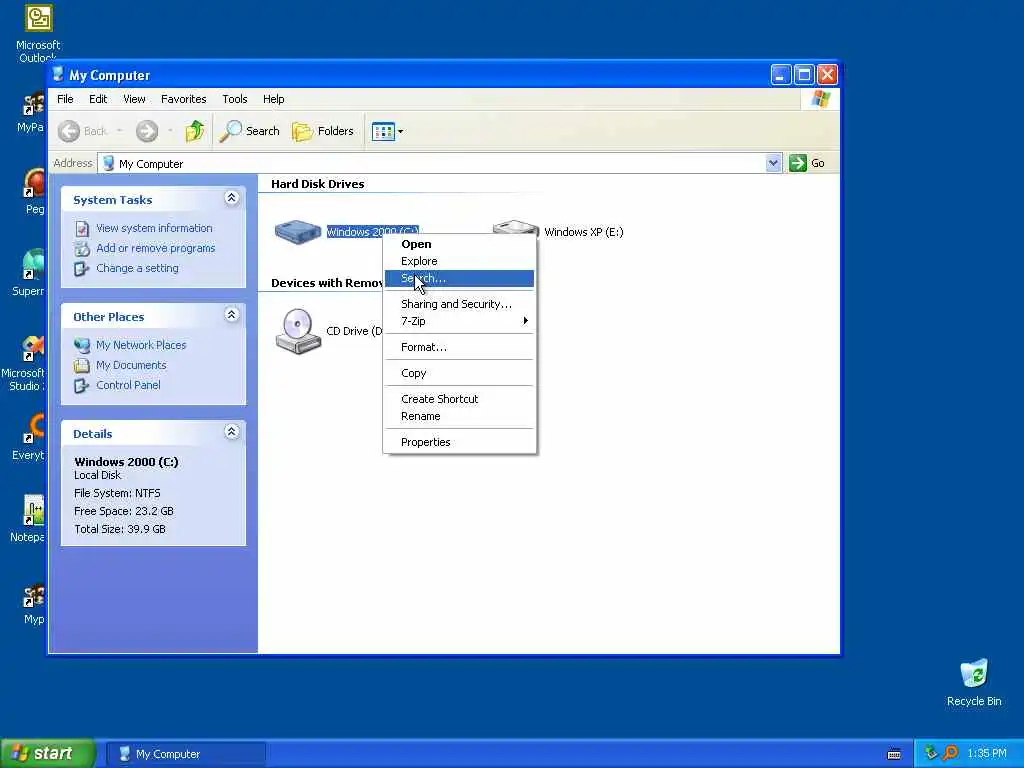
Task: Click the Everything desktop shortcut icon
Action: pyautogui.click(x=33, y=430)
